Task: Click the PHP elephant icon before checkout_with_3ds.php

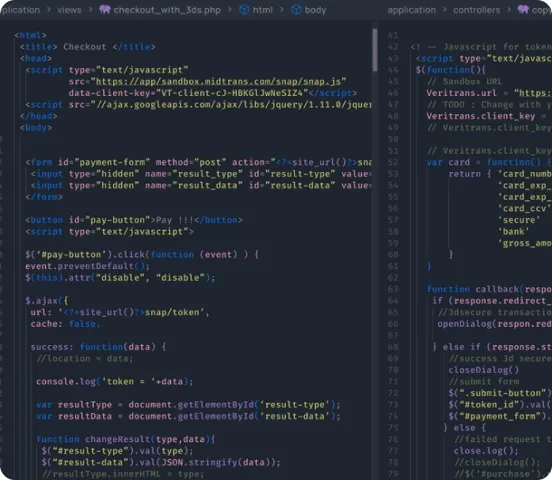Action: (105, 10)
